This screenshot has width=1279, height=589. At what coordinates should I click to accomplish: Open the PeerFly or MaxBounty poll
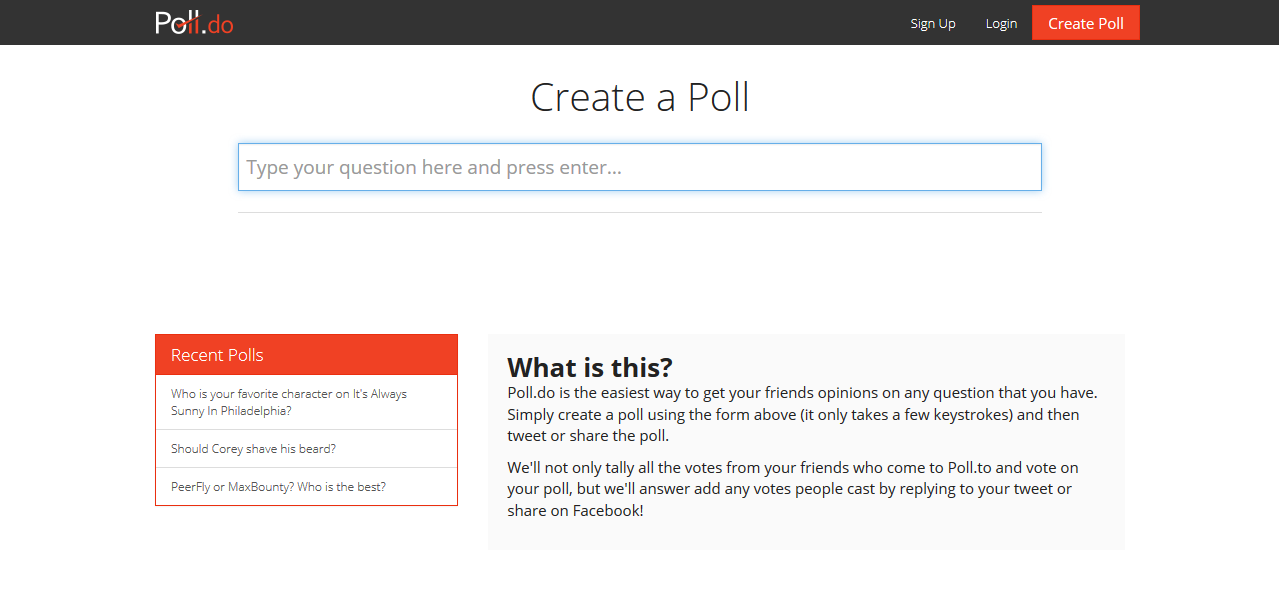coord(278,487)
